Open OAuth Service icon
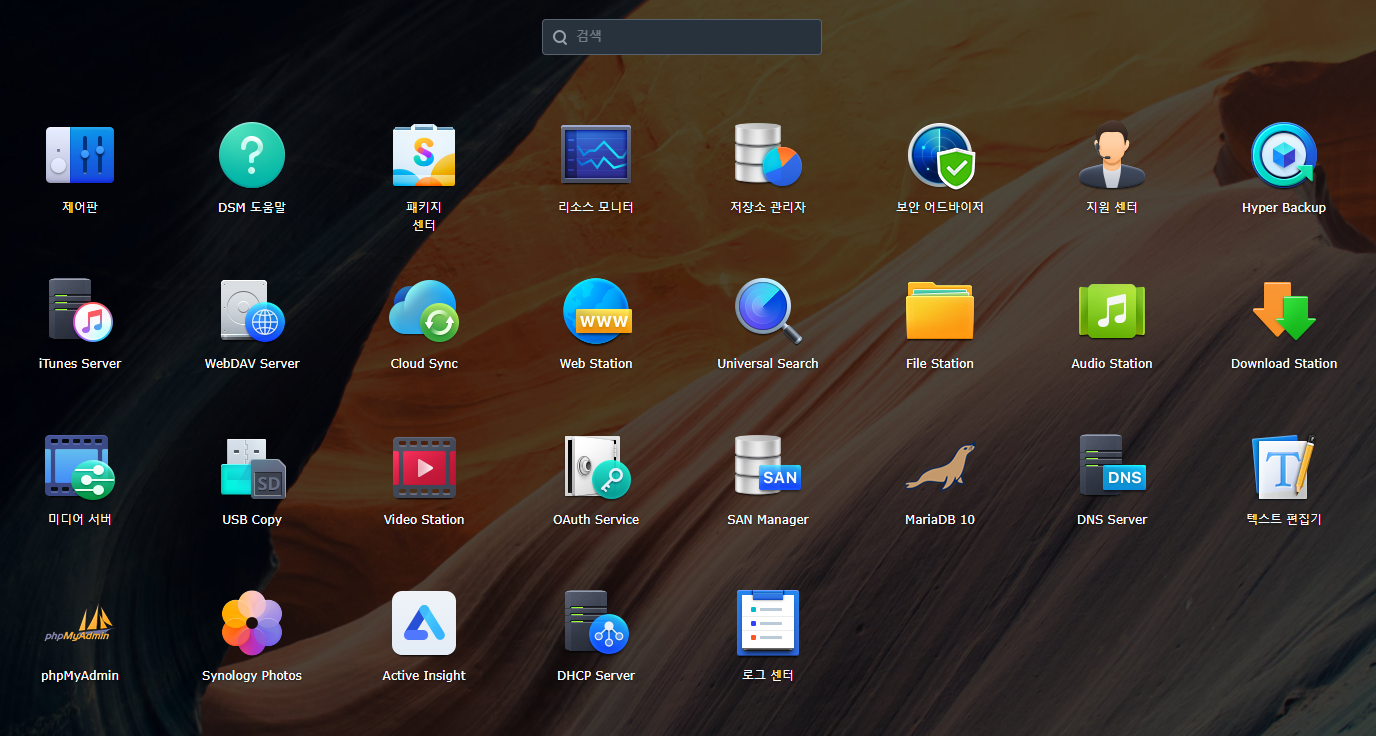 click(596, 467)
